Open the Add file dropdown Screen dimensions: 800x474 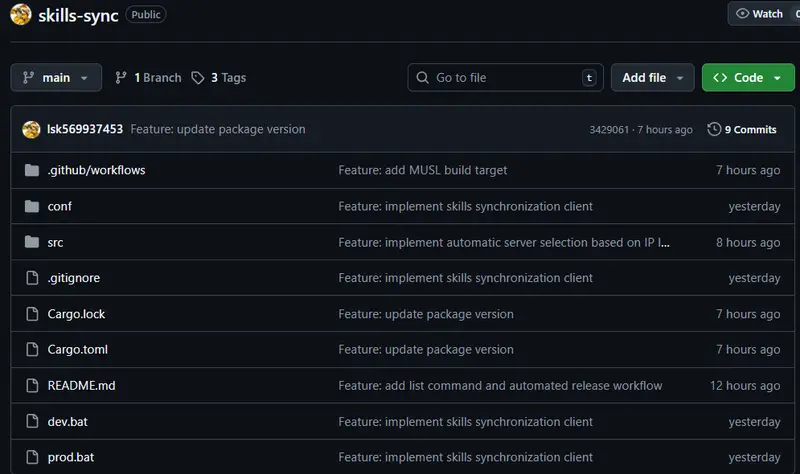coord(652,78)
